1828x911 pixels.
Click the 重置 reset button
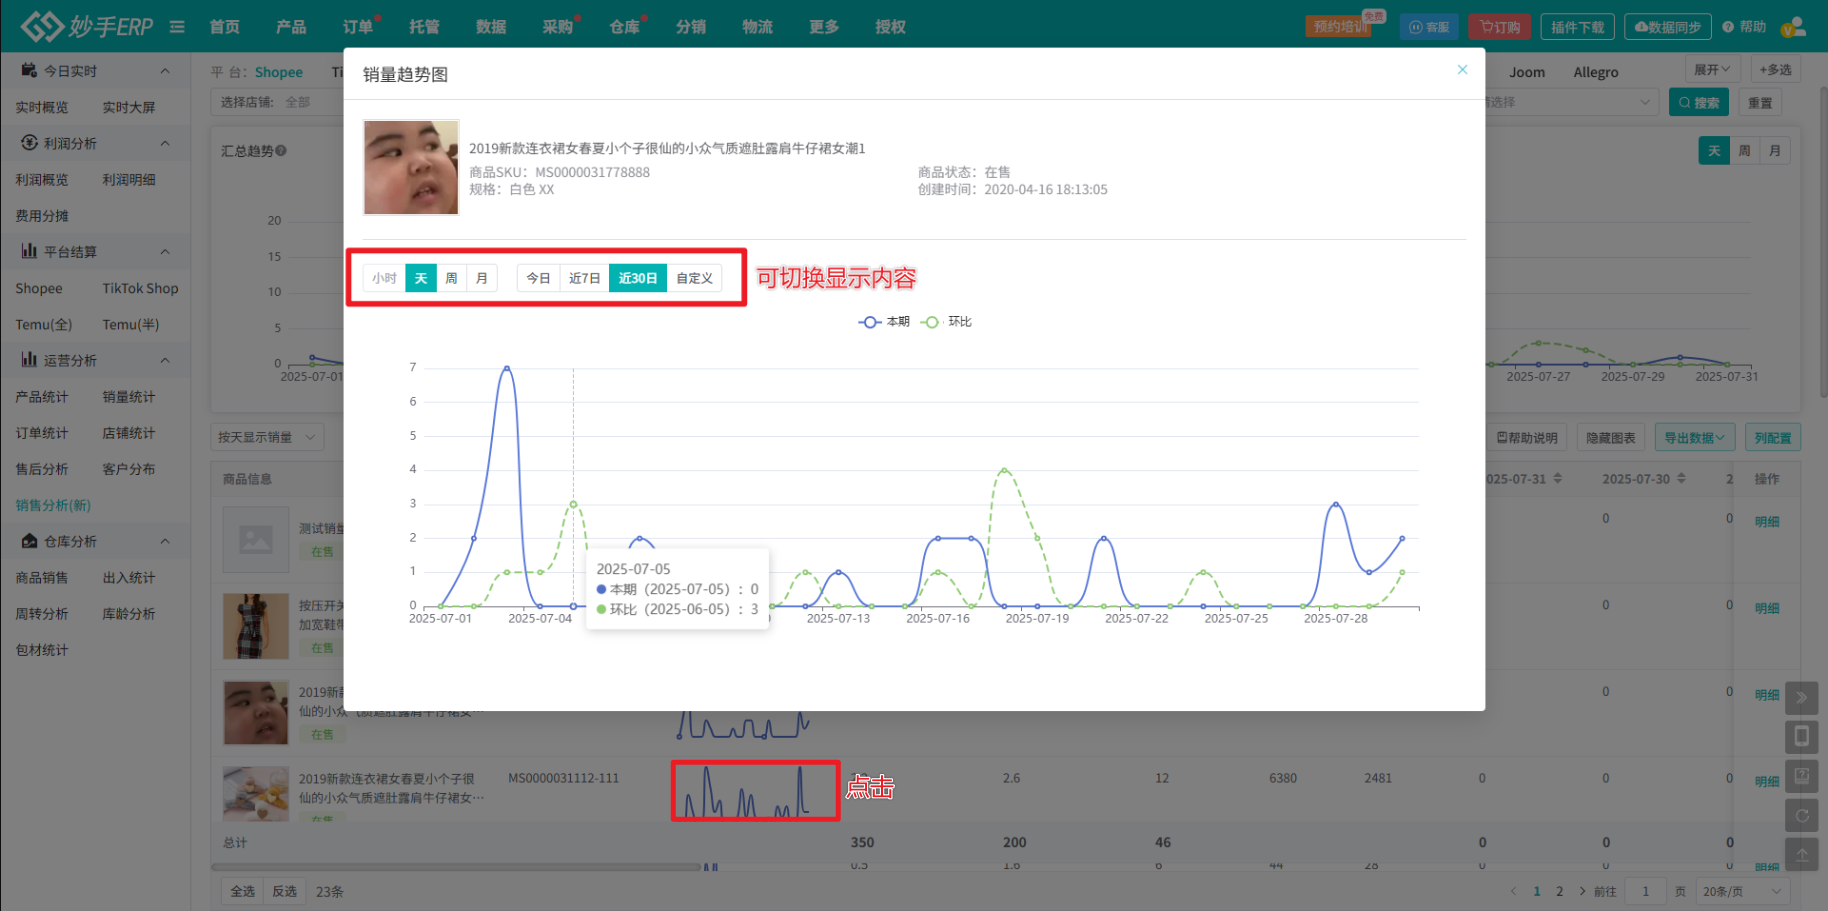tap(1760, 102)
